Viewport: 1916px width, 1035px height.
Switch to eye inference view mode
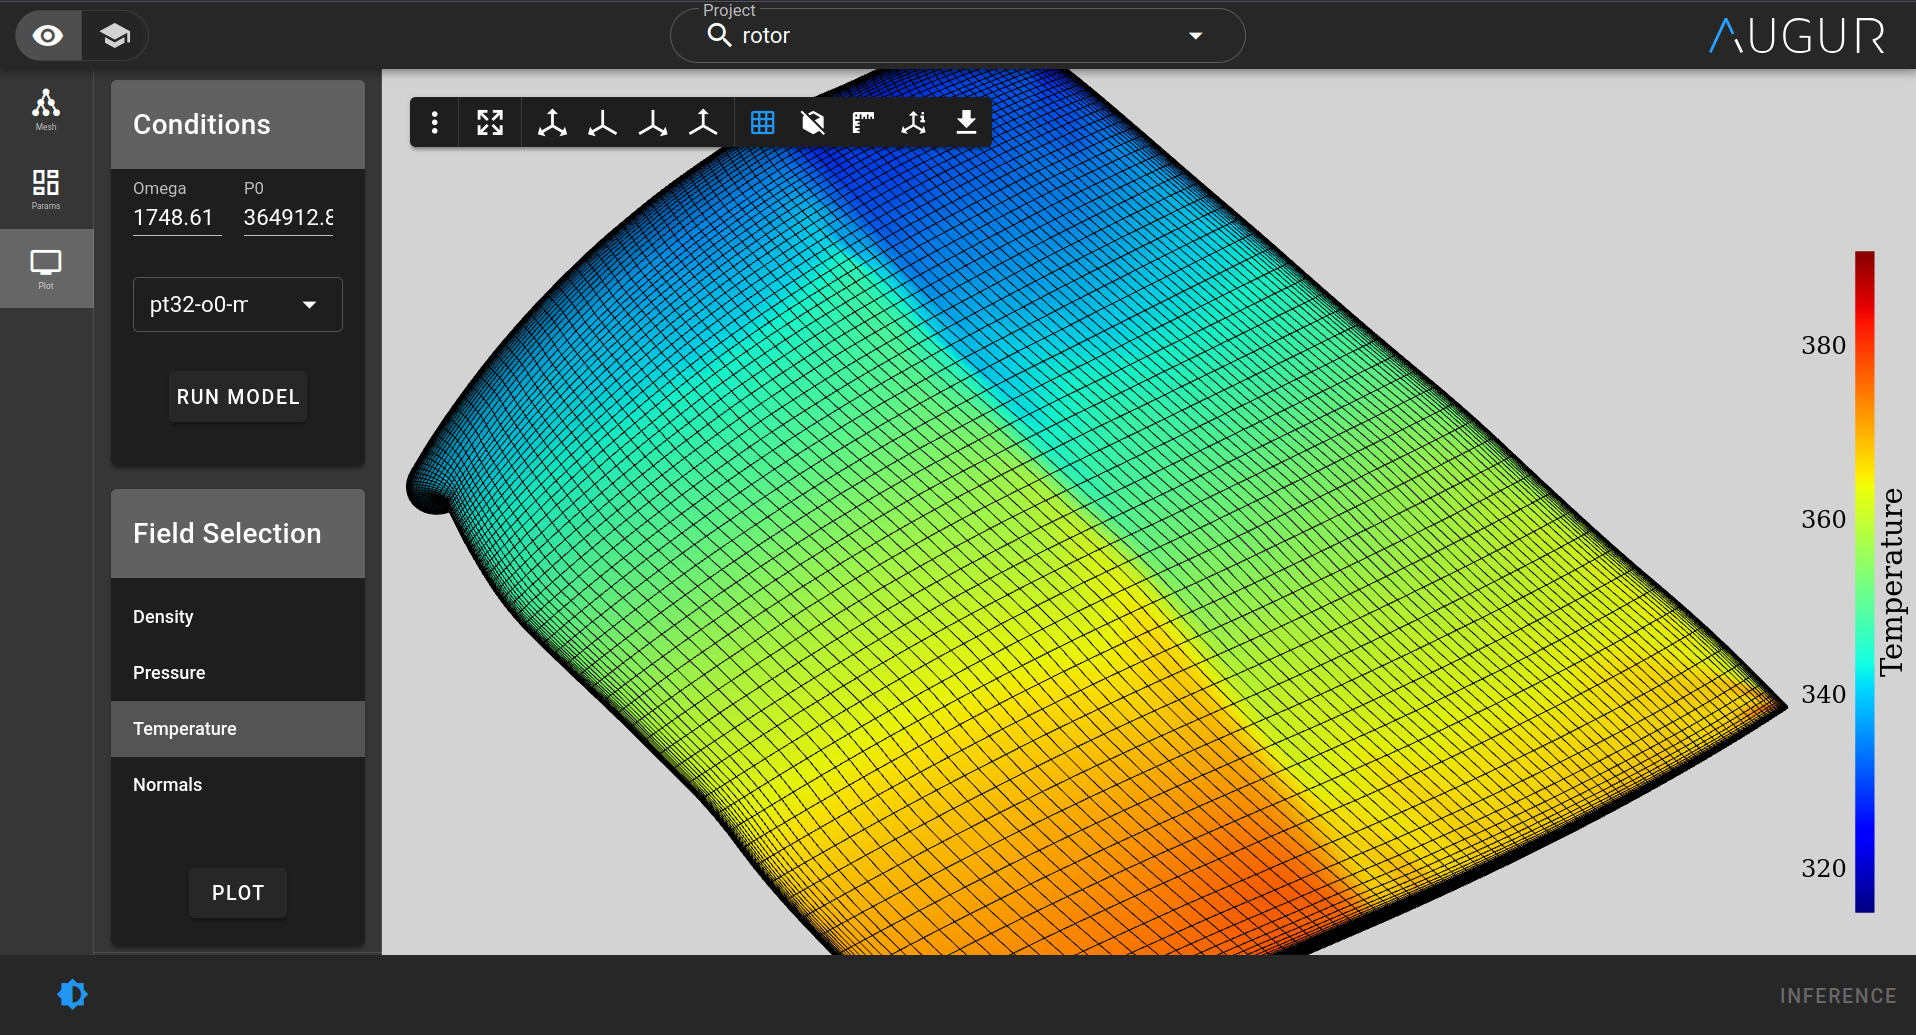48,36
